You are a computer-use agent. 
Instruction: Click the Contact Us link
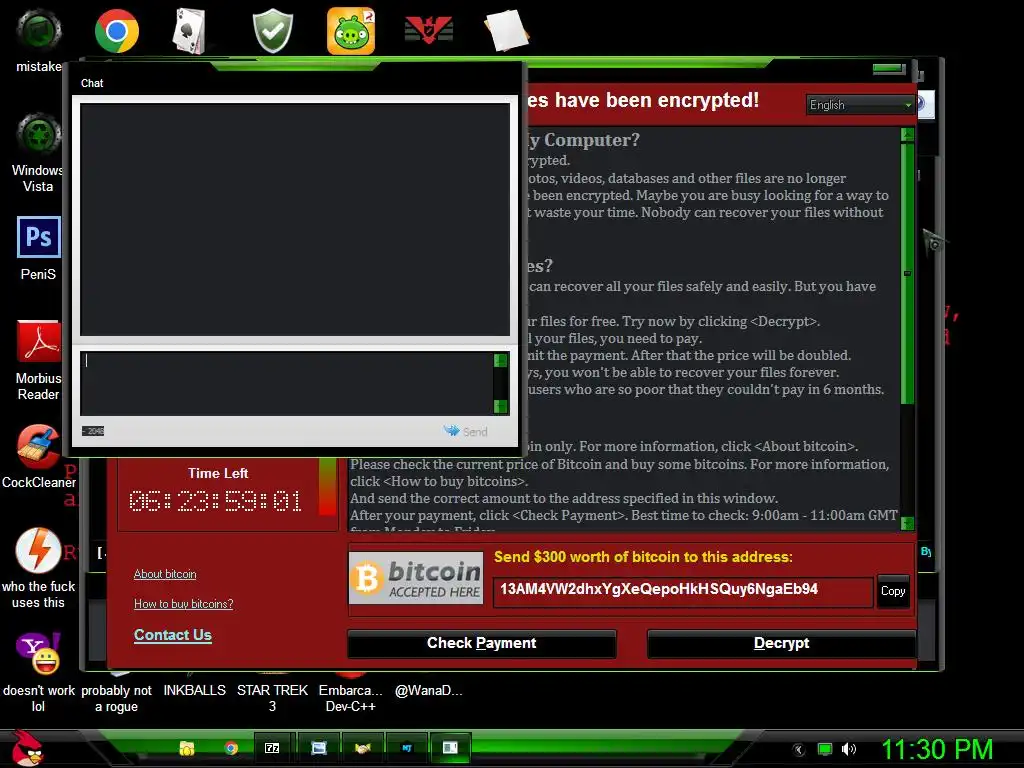coord(172,635)
